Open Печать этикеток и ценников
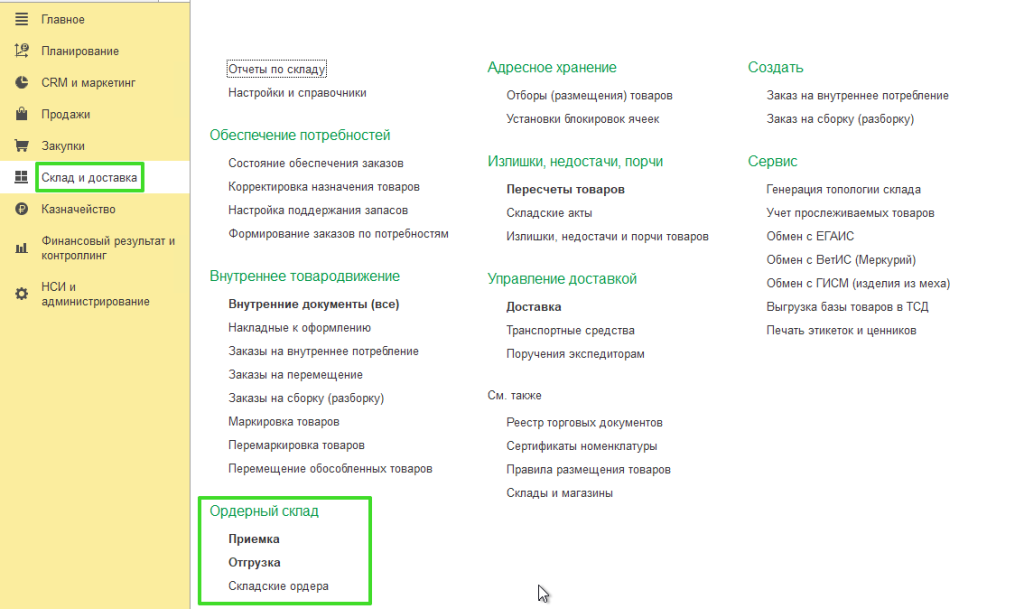This screenshot has height=609, width=1024. coord(841,330)
